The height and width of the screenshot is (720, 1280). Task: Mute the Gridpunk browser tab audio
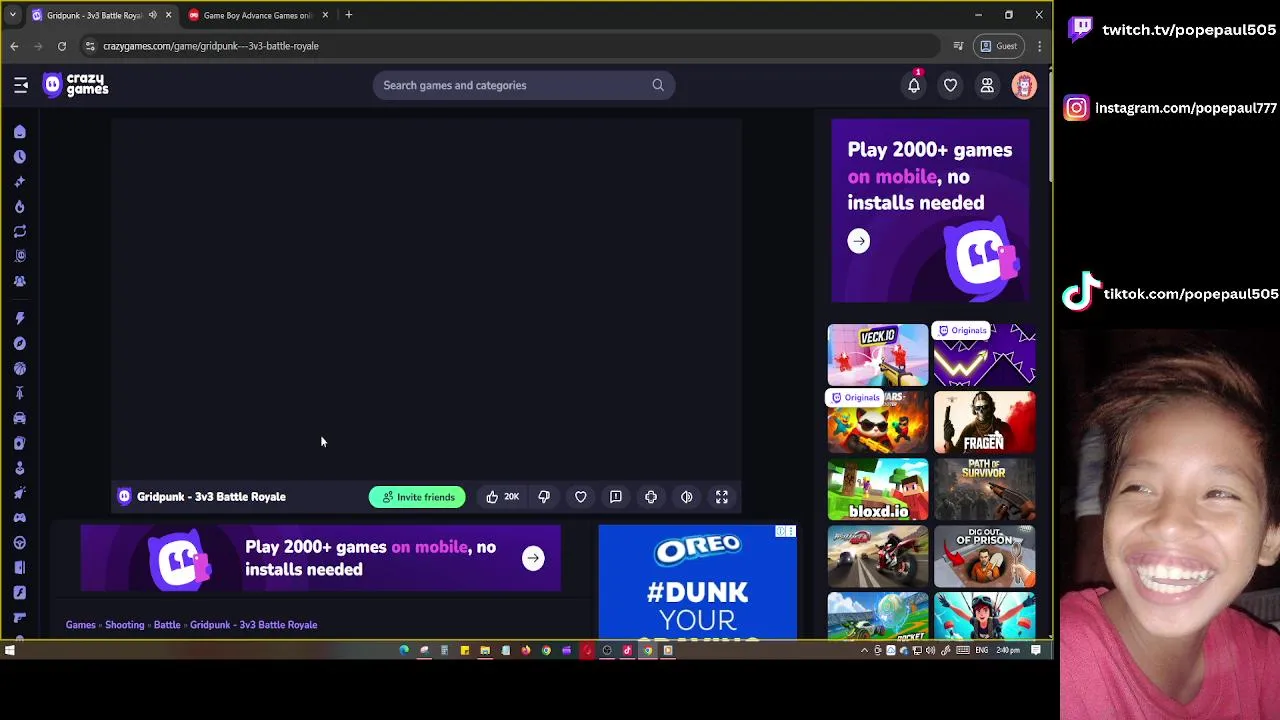152,15
